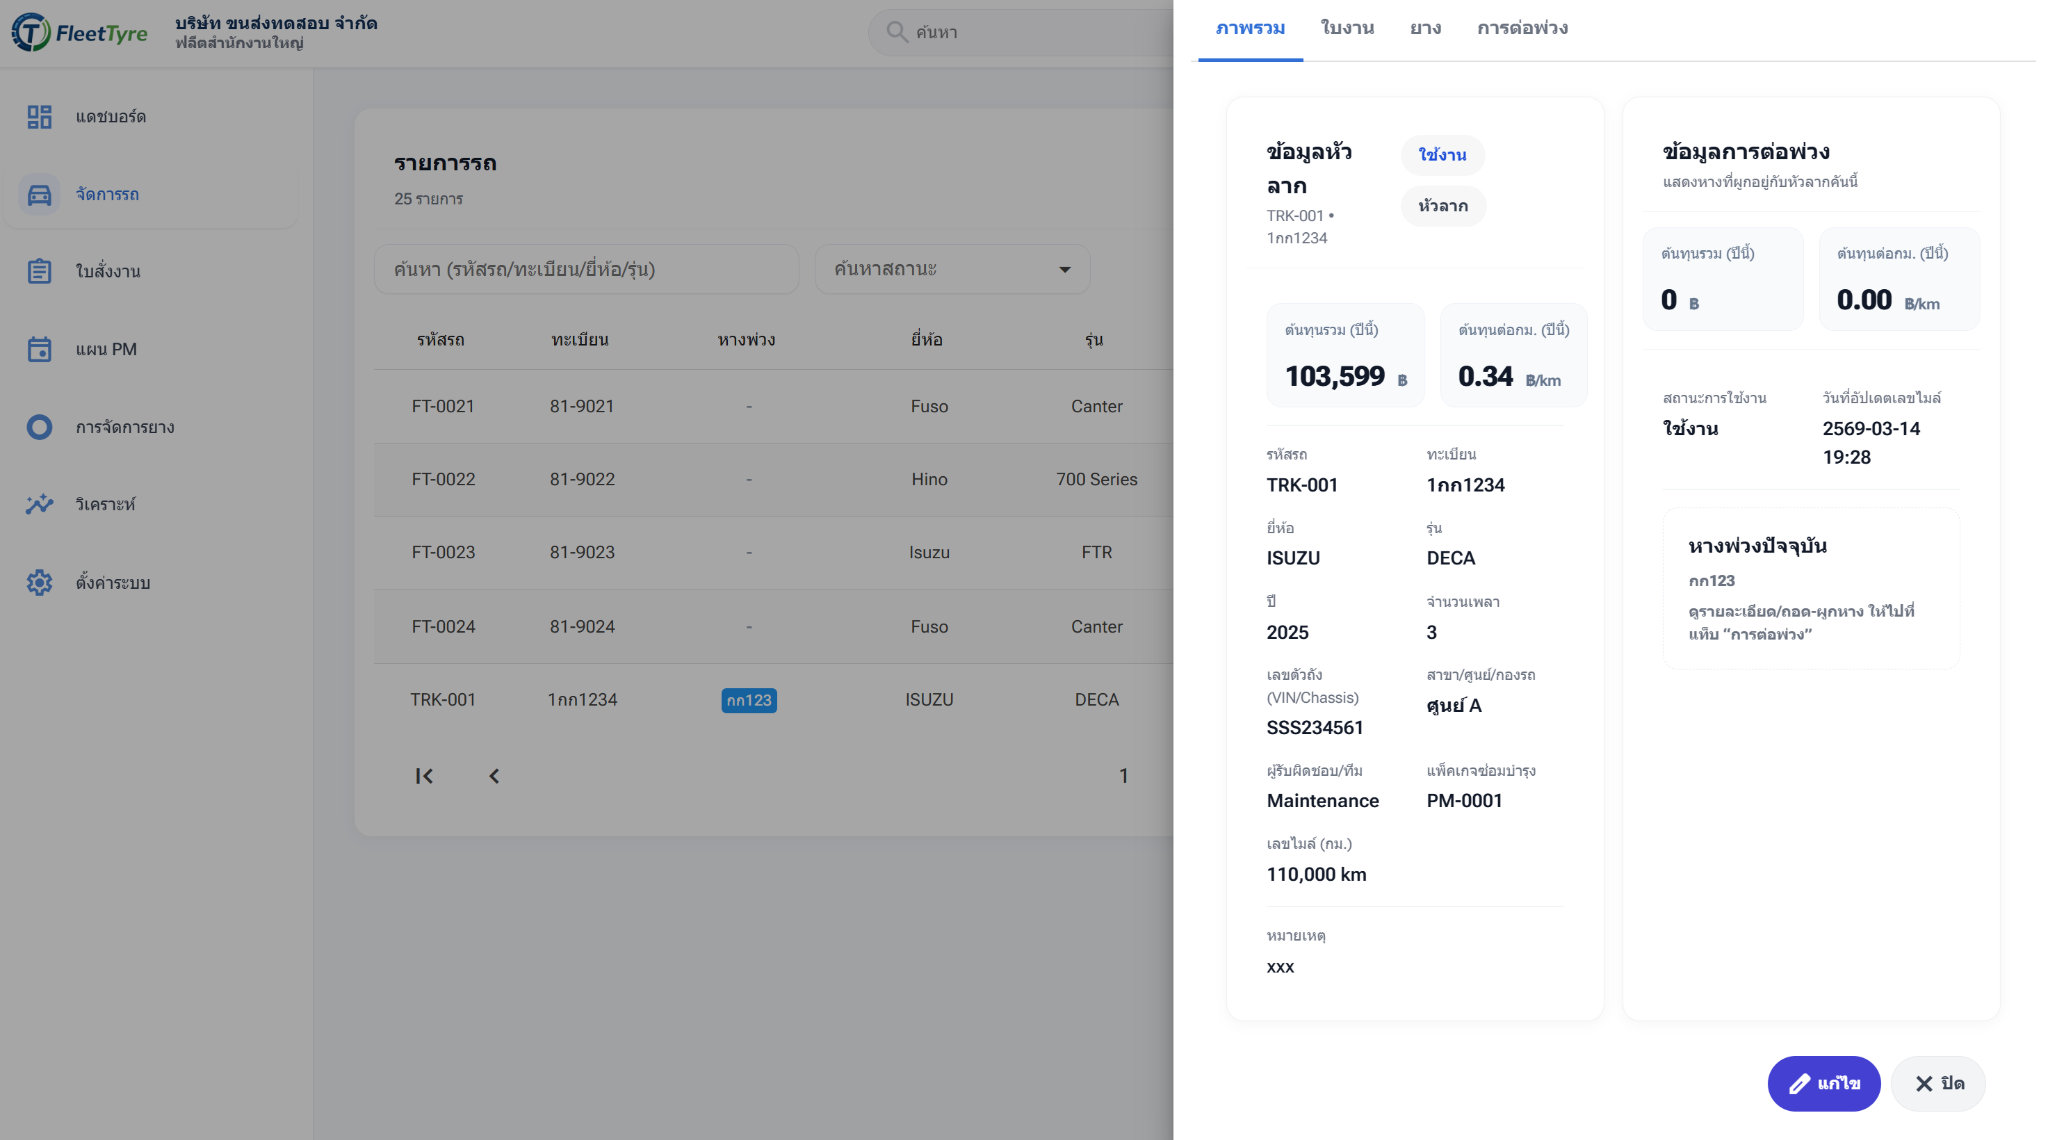Click the PM plan calendar icon
This screenshot has width=2048, height=1140.
pos(39,349)
